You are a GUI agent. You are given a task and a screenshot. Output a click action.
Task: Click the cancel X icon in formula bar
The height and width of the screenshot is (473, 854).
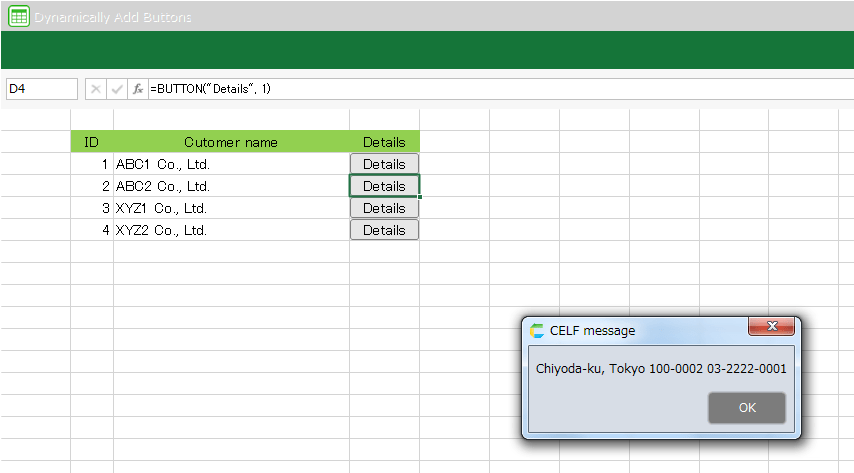click(96, 89)
